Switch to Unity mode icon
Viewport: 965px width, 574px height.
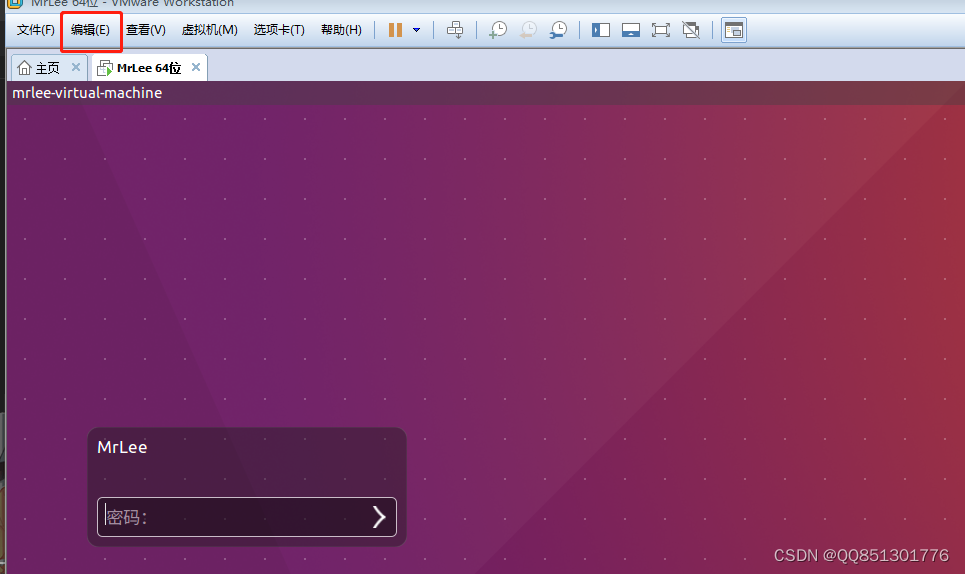click(x=691, y=30)
